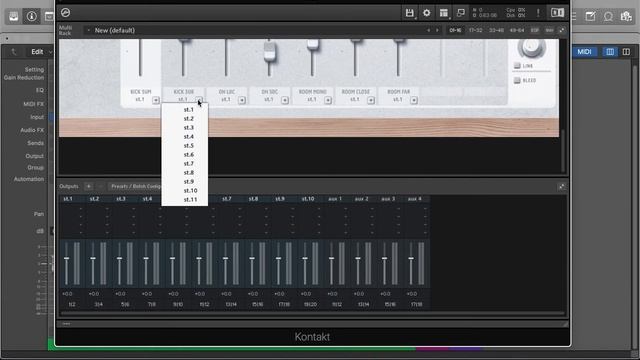Open Logic inspector info icon
Viewport: 640px width, 360px height.
click(x=31, y=16)
